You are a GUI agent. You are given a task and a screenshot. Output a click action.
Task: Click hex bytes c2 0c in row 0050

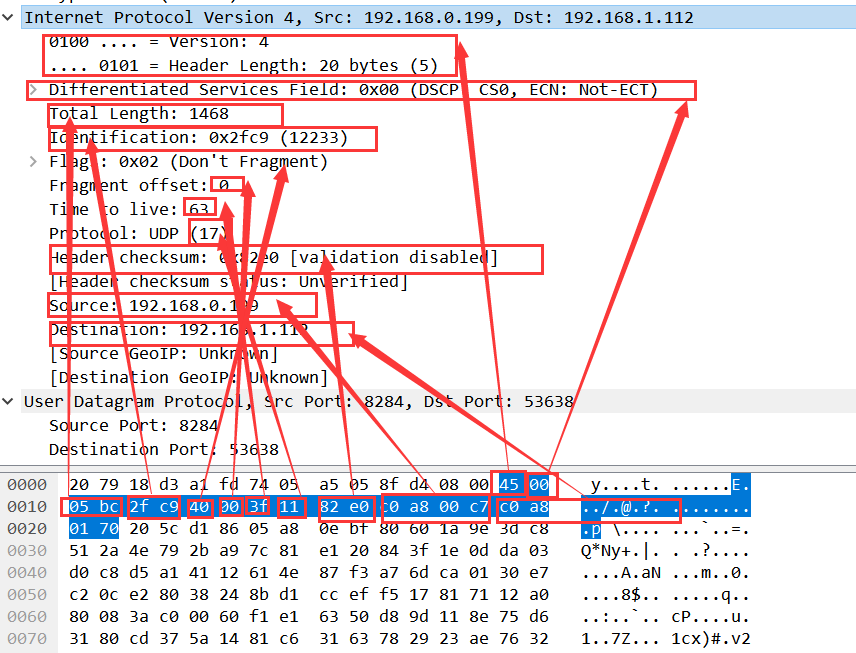[94, 595]
